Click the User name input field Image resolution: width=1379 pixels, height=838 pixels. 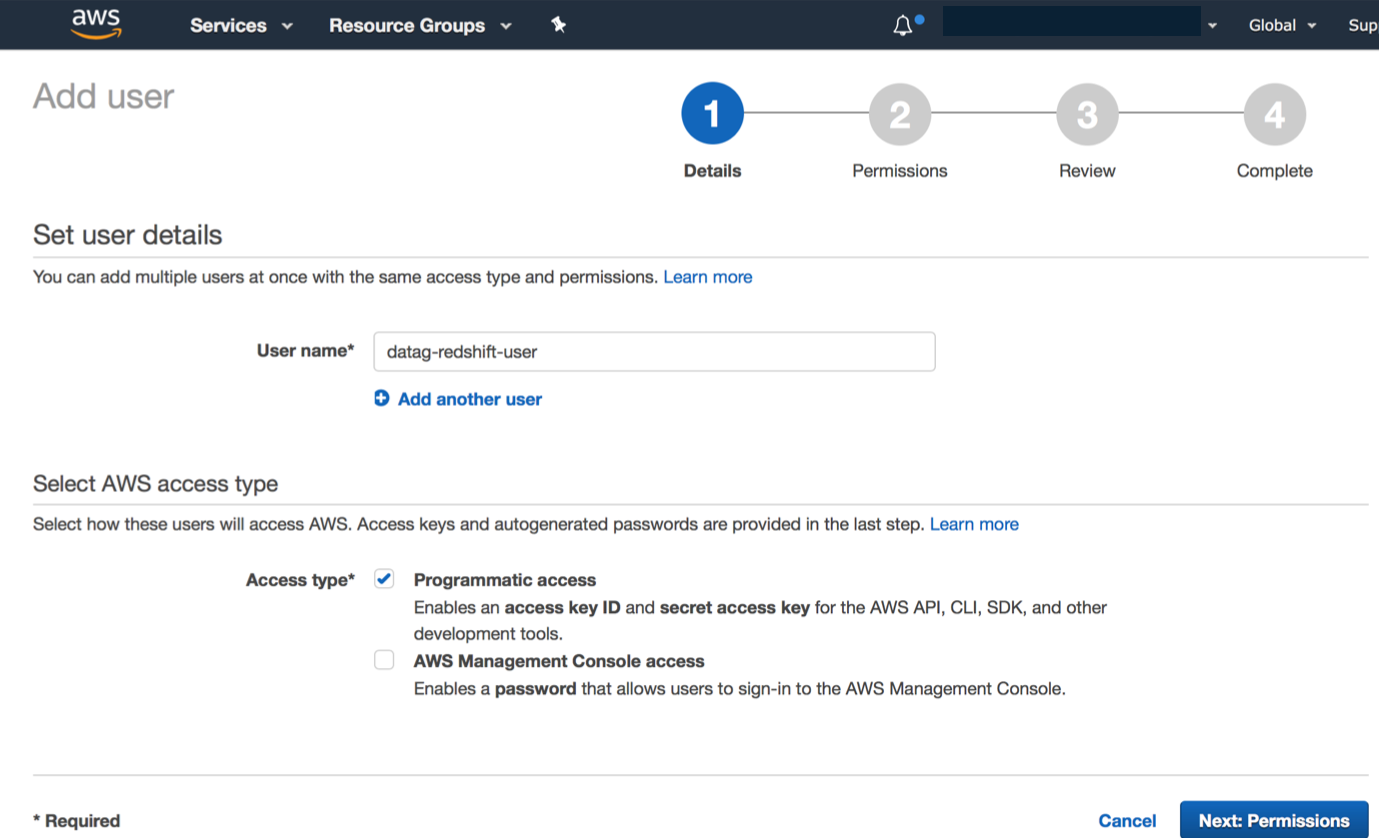(654, 352)
